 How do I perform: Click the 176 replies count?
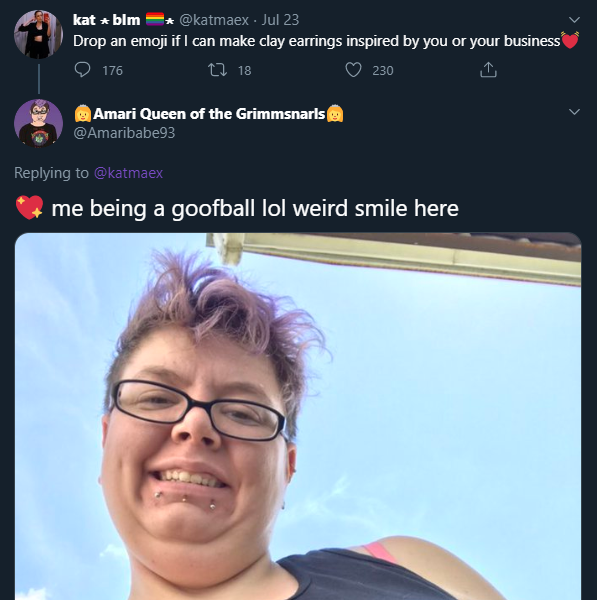[113, 70]
